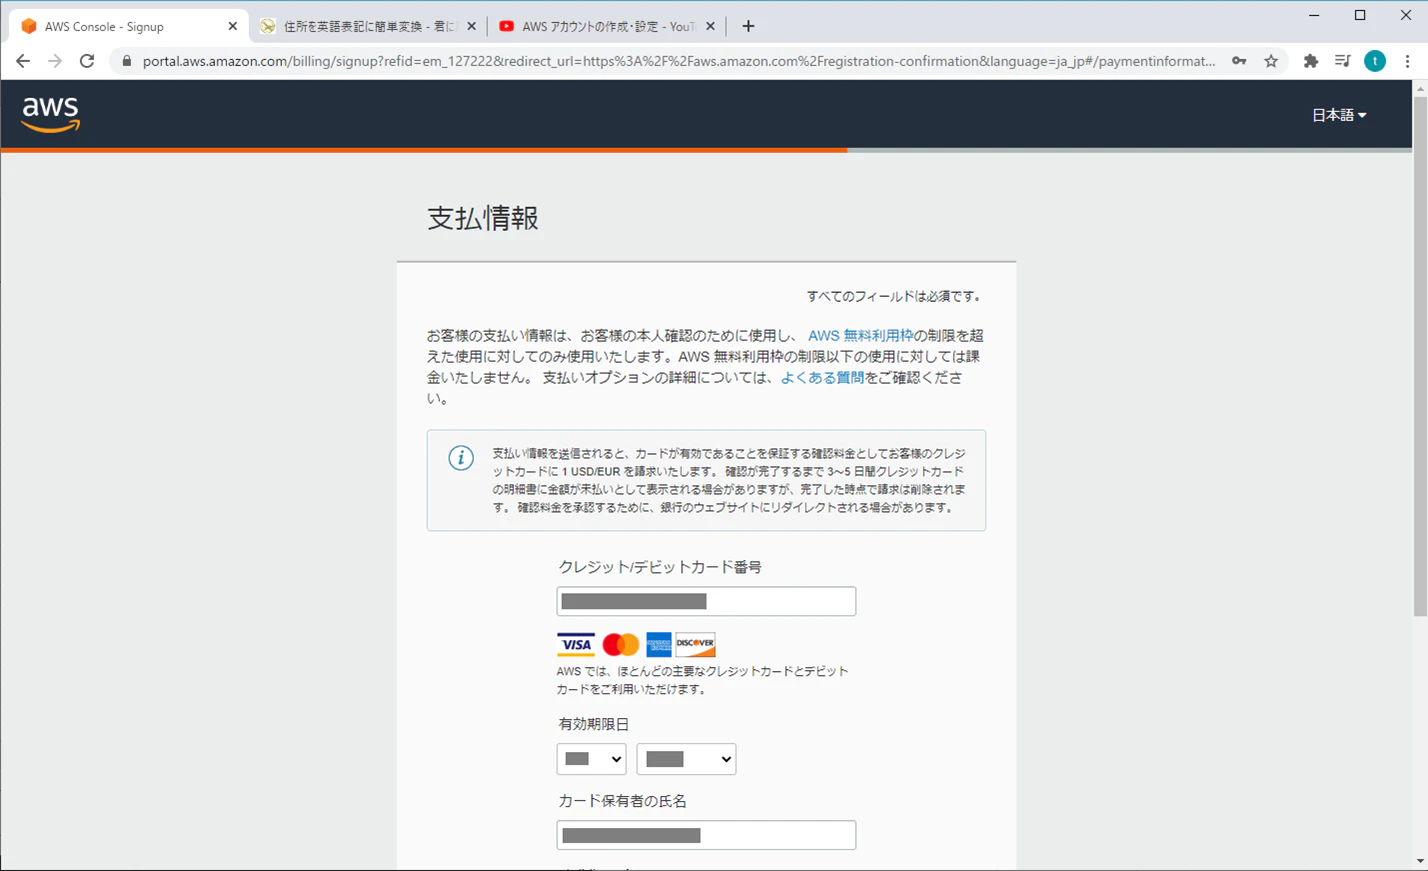Bookmark this page with the star
The width and height of the screenshot is (1428, 871).
1271,61
